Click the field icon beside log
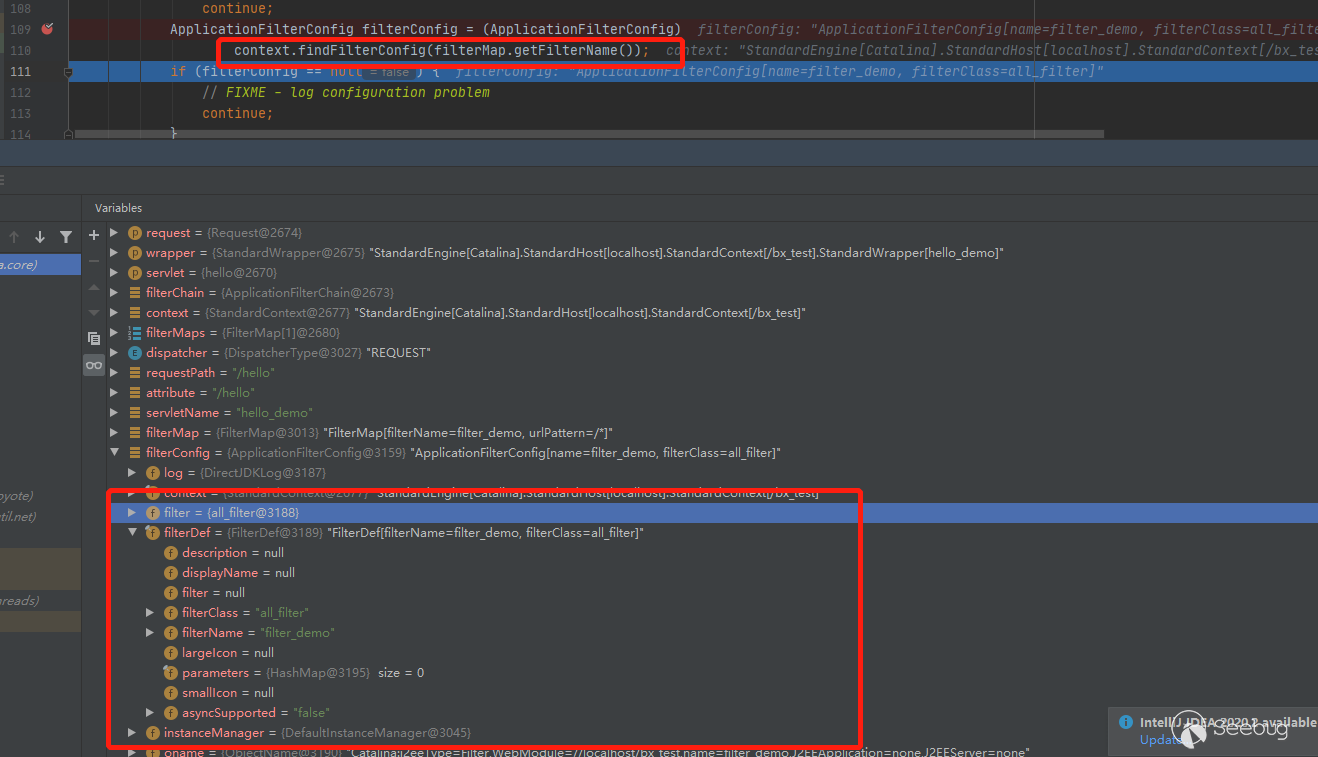This screenshot has height=757, width=1318. (x=153, y=473)
